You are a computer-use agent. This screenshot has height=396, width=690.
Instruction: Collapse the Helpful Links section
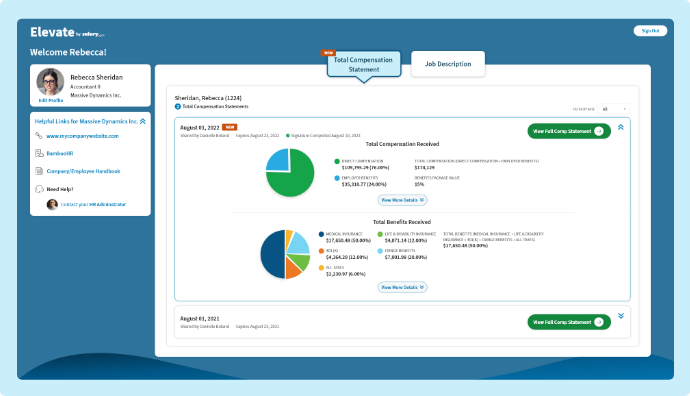[143, 121]
